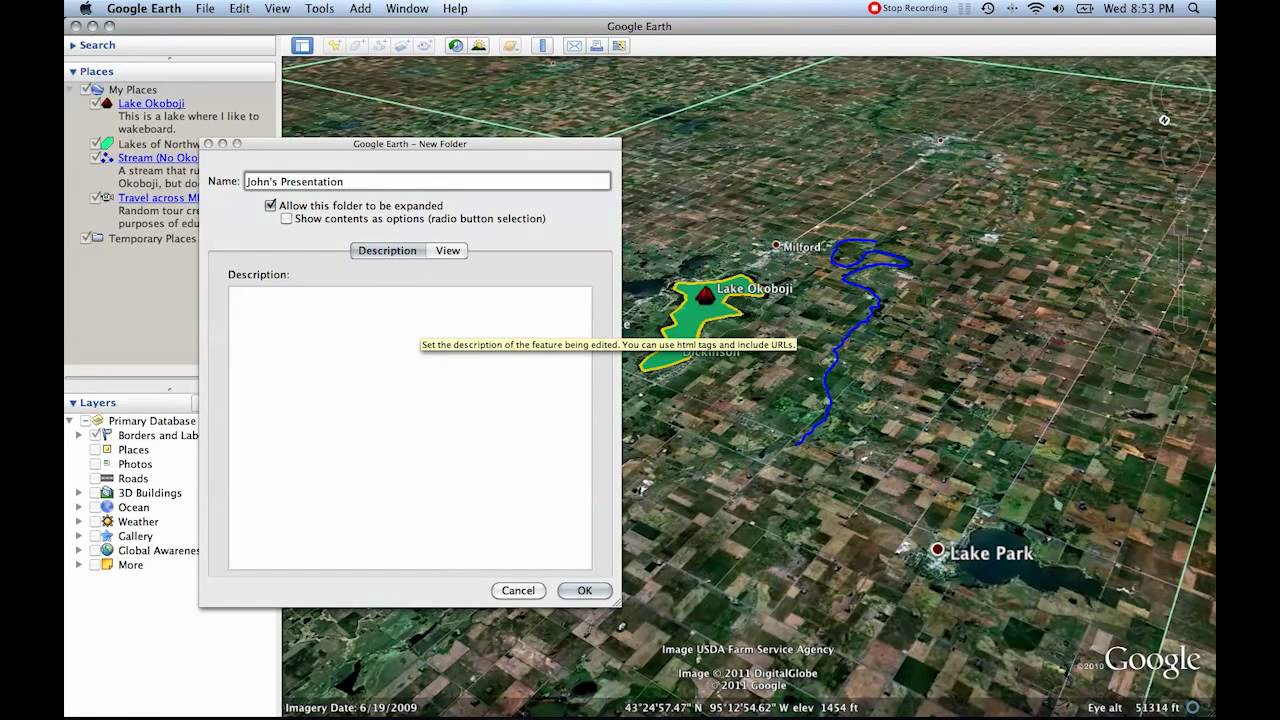The height and width of the screenshot is (720, 1280).
Task: Click the View in Google Maps icon
Action: tap(619, 45)
